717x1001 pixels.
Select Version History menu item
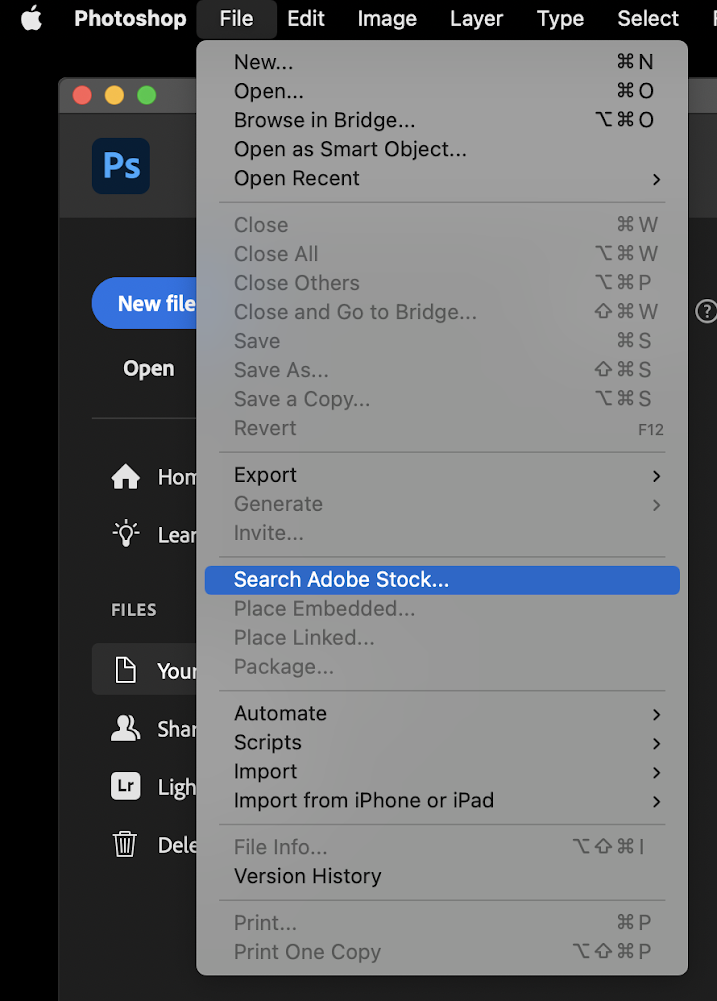pos(442,876)
